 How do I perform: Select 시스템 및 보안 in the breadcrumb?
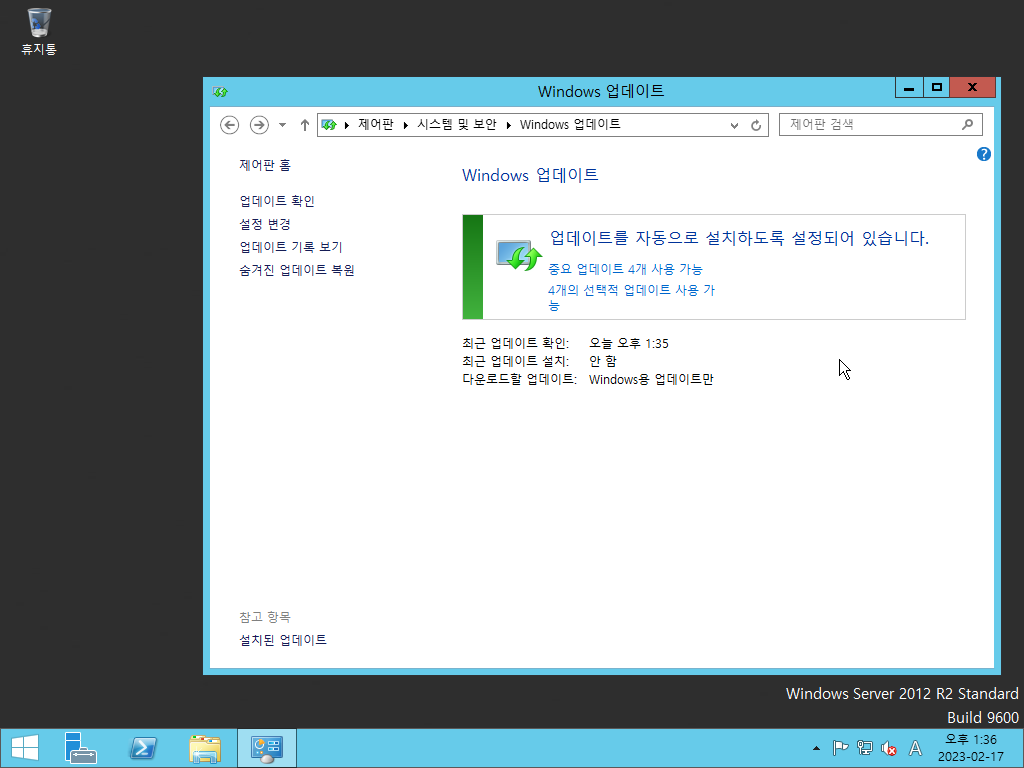(x=456, y=124)
